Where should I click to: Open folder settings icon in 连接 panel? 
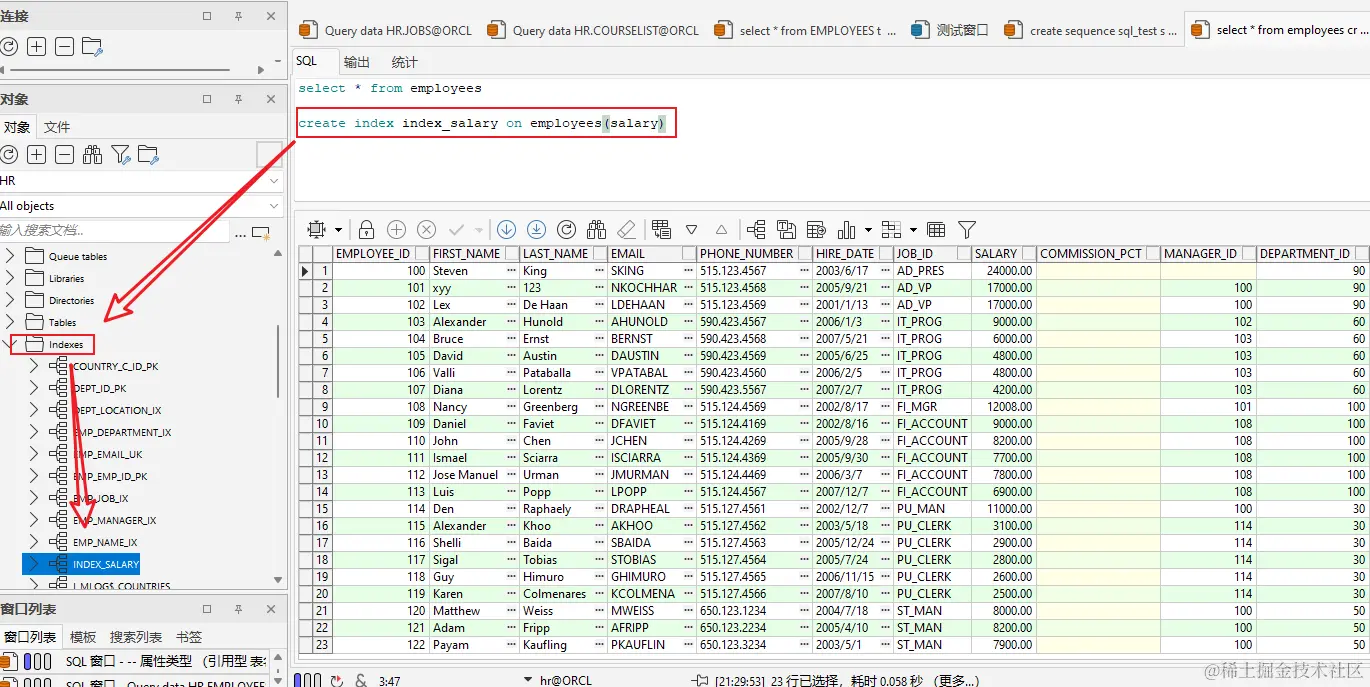93,47
